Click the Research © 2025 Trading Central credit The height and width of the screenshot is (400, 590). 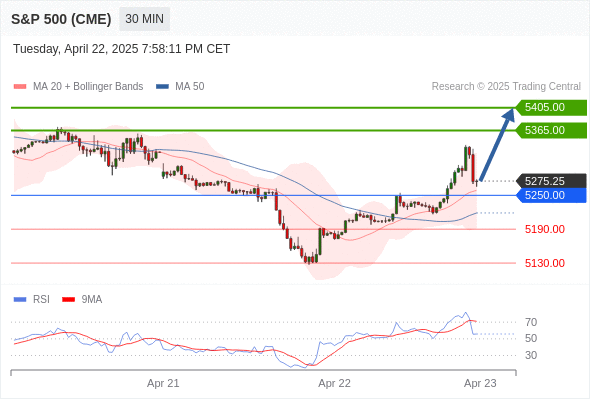(x=506, y=87)
